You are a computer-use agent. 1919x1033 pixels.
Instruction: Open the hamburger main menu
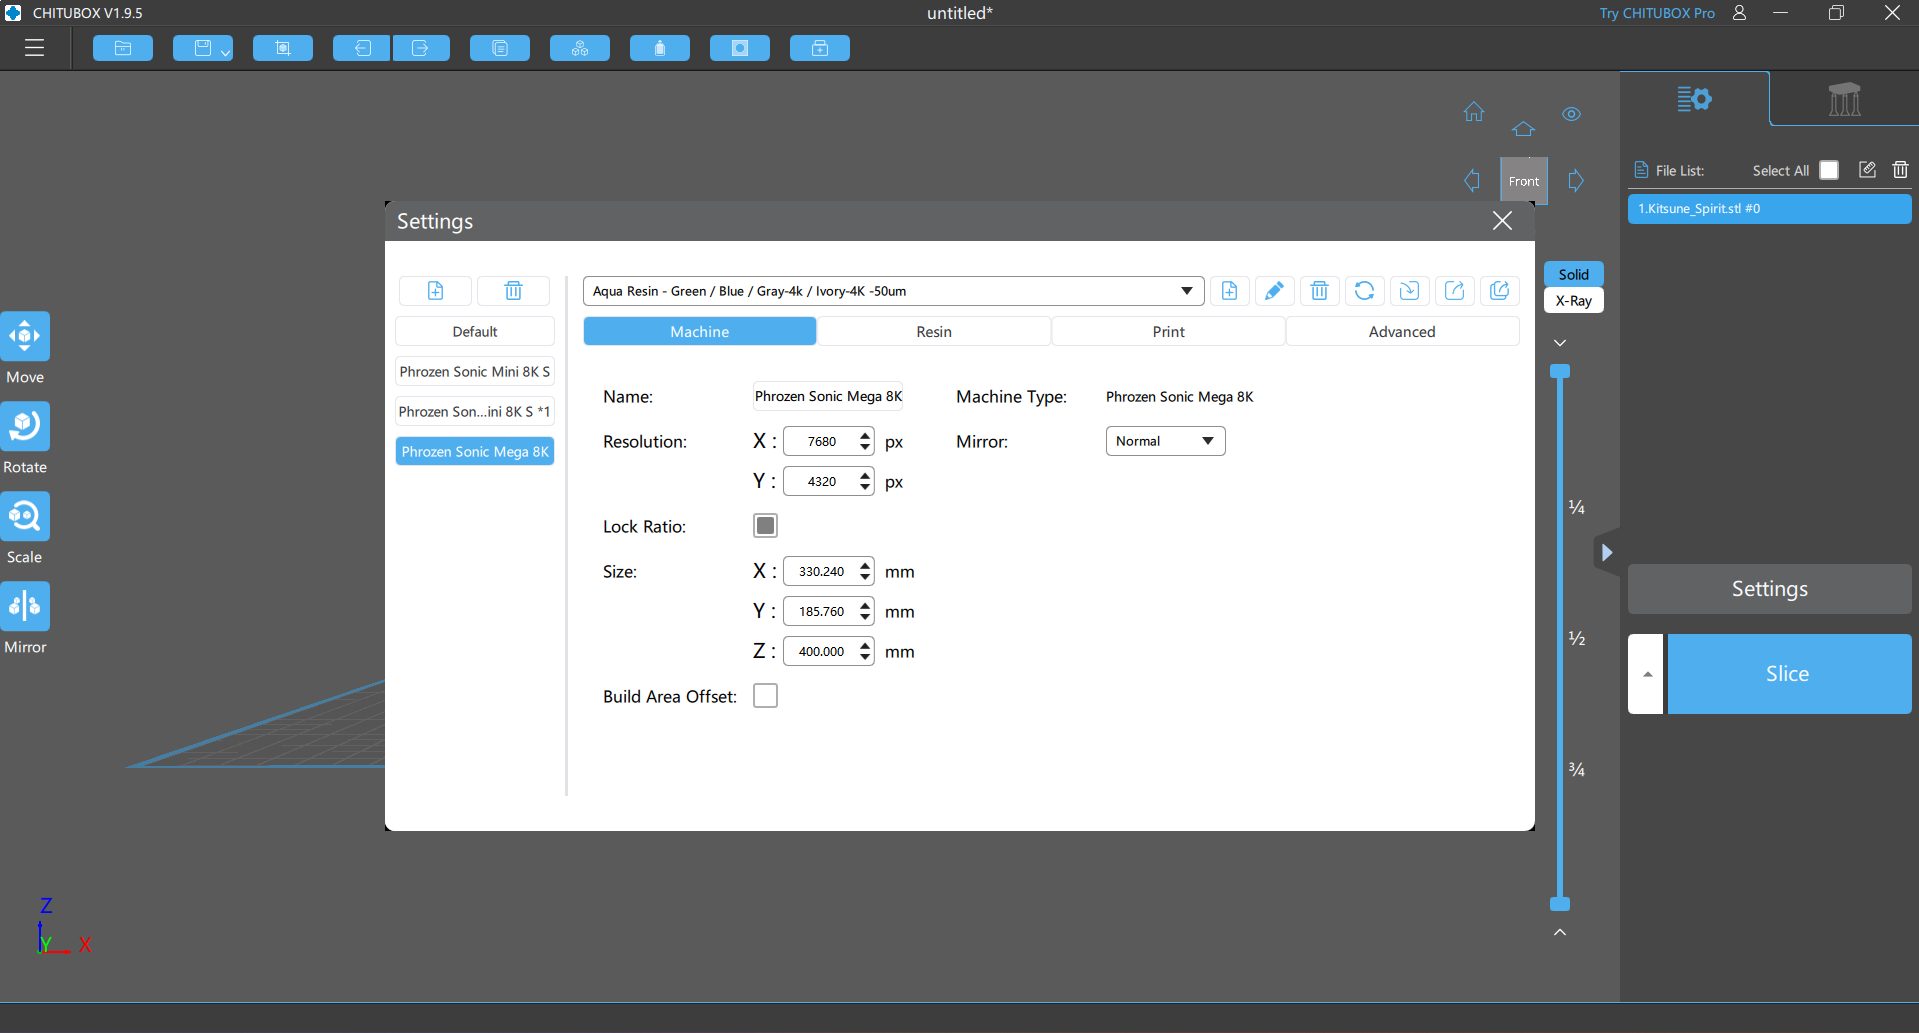34,48
